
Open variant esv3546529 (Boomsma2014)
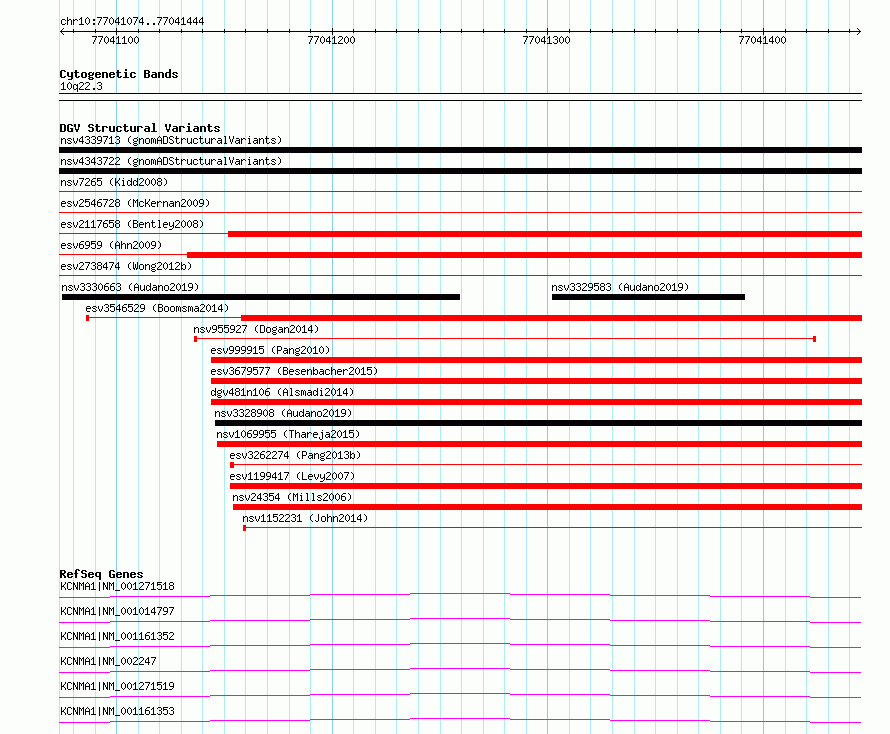[157, 308]
